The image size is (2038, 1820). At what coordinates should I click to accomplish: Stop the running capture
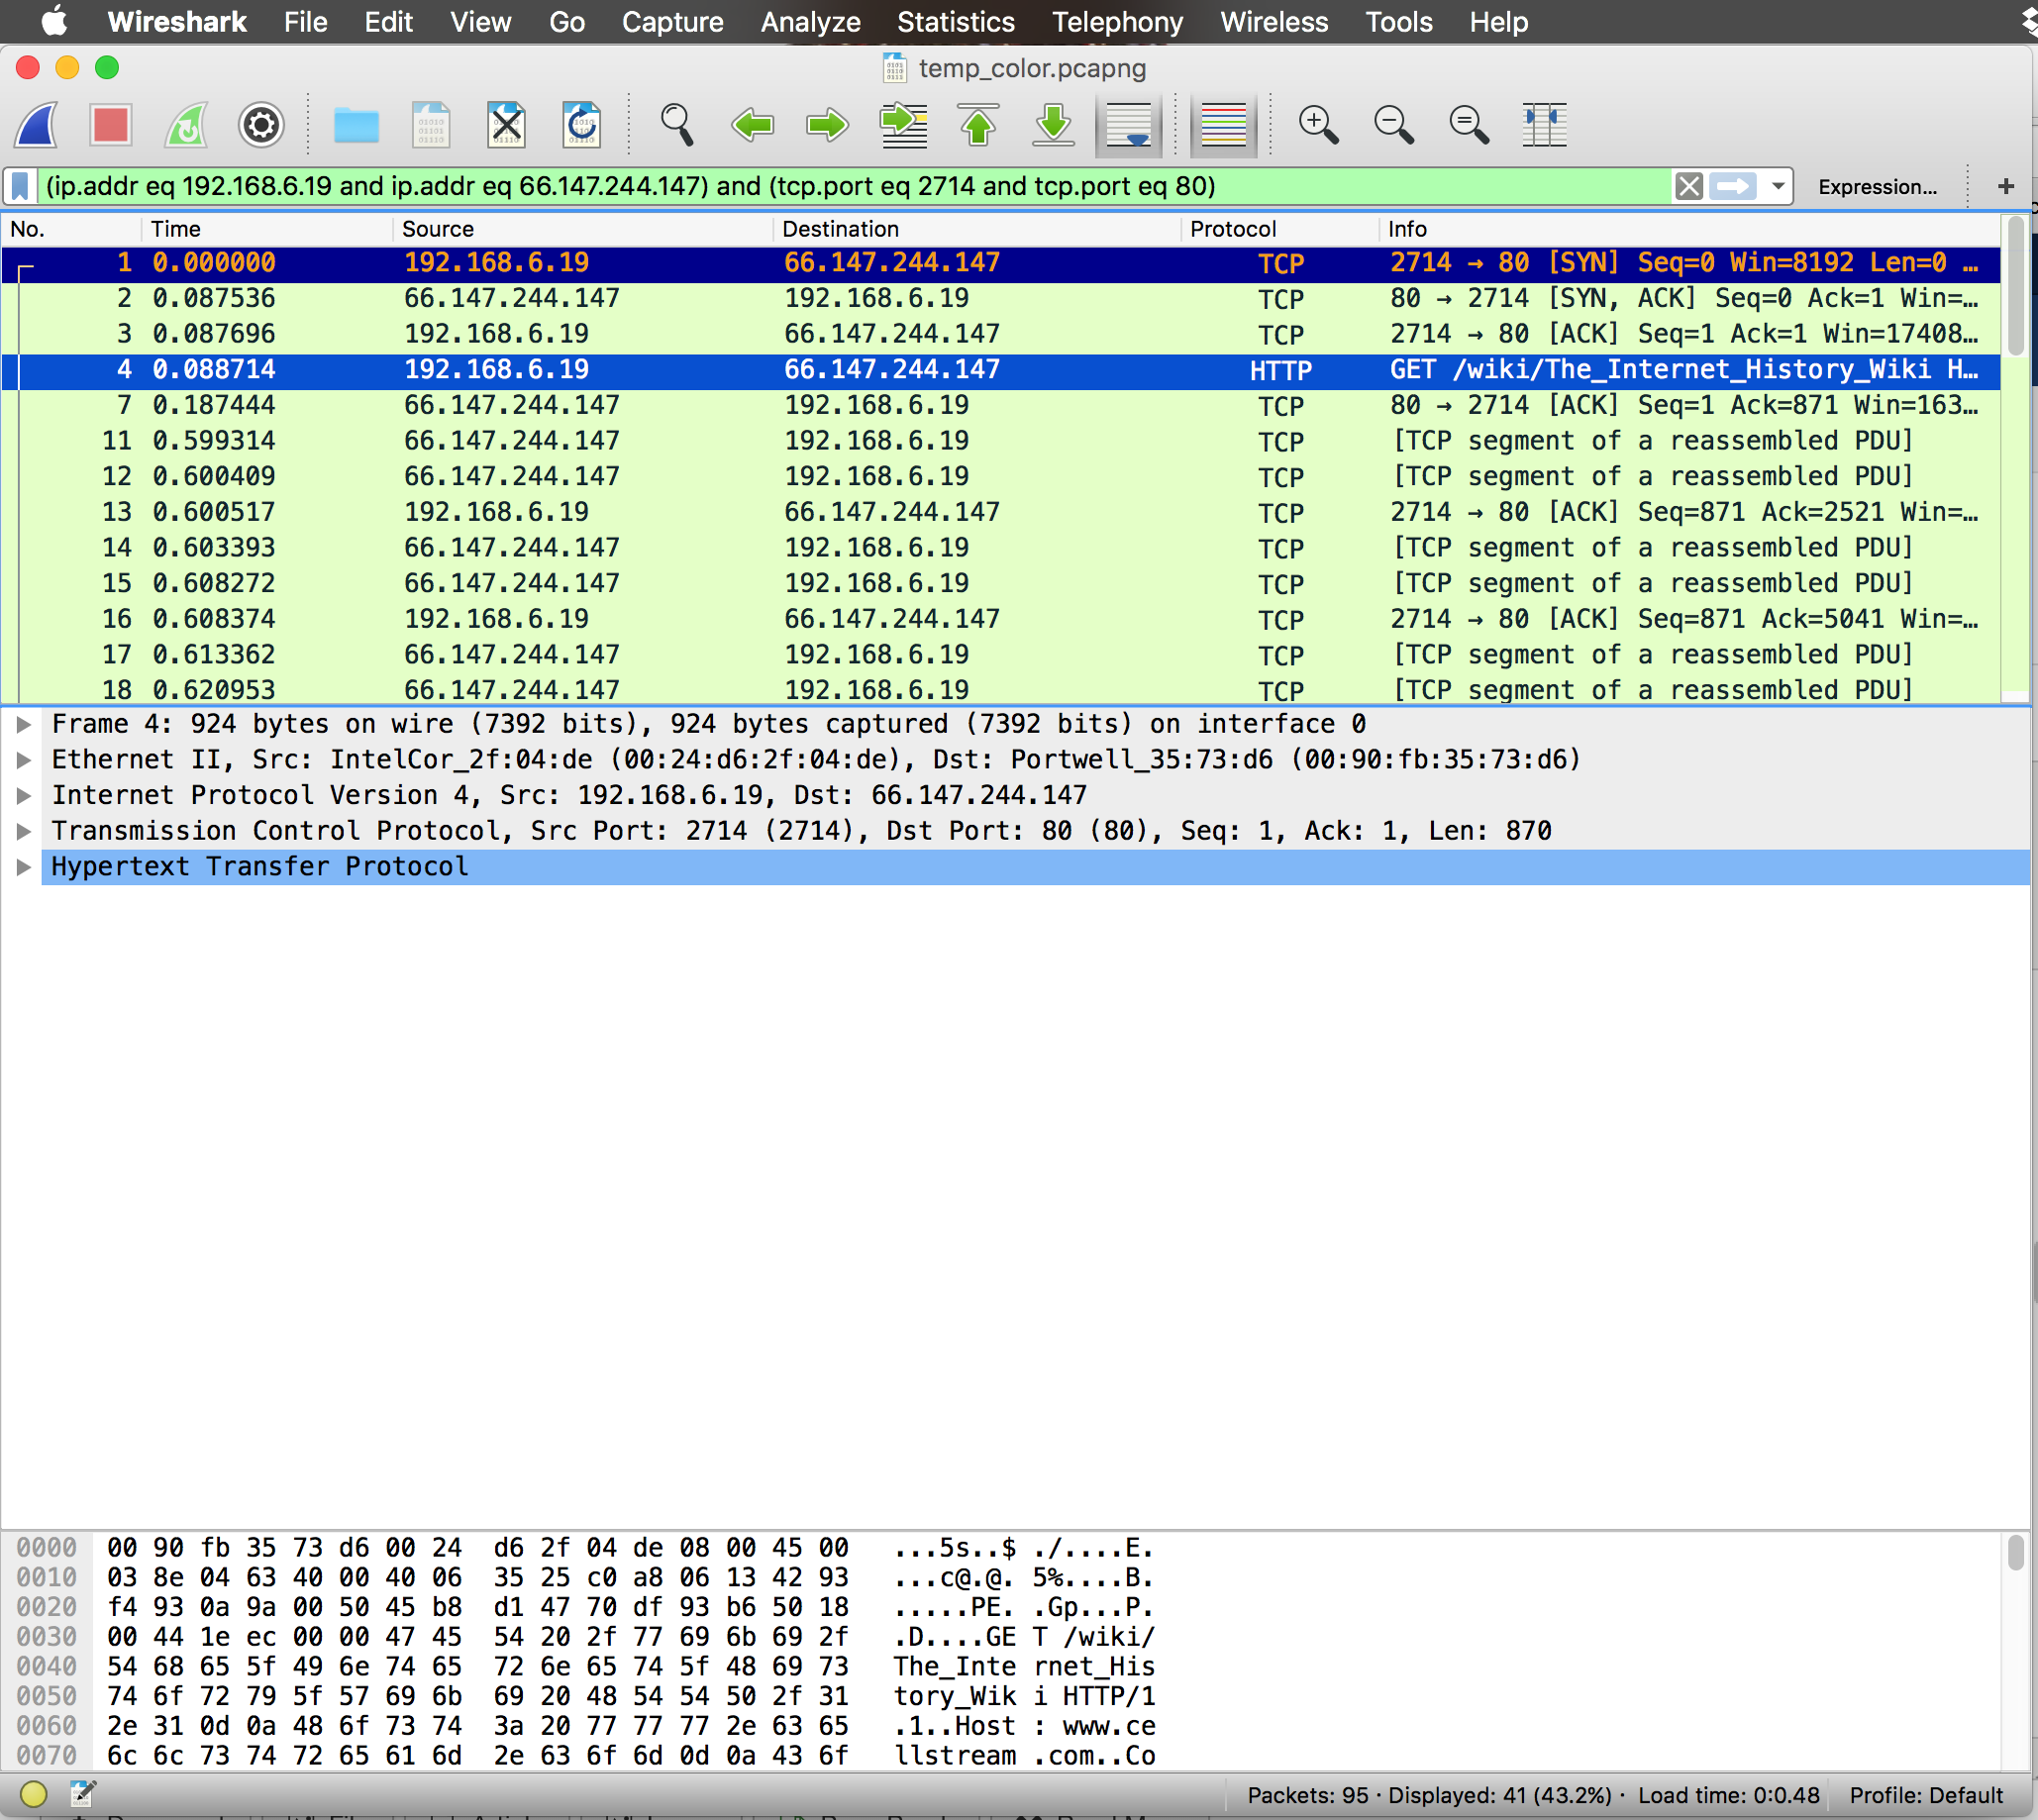pyautogui.click(x=110, y=125)
